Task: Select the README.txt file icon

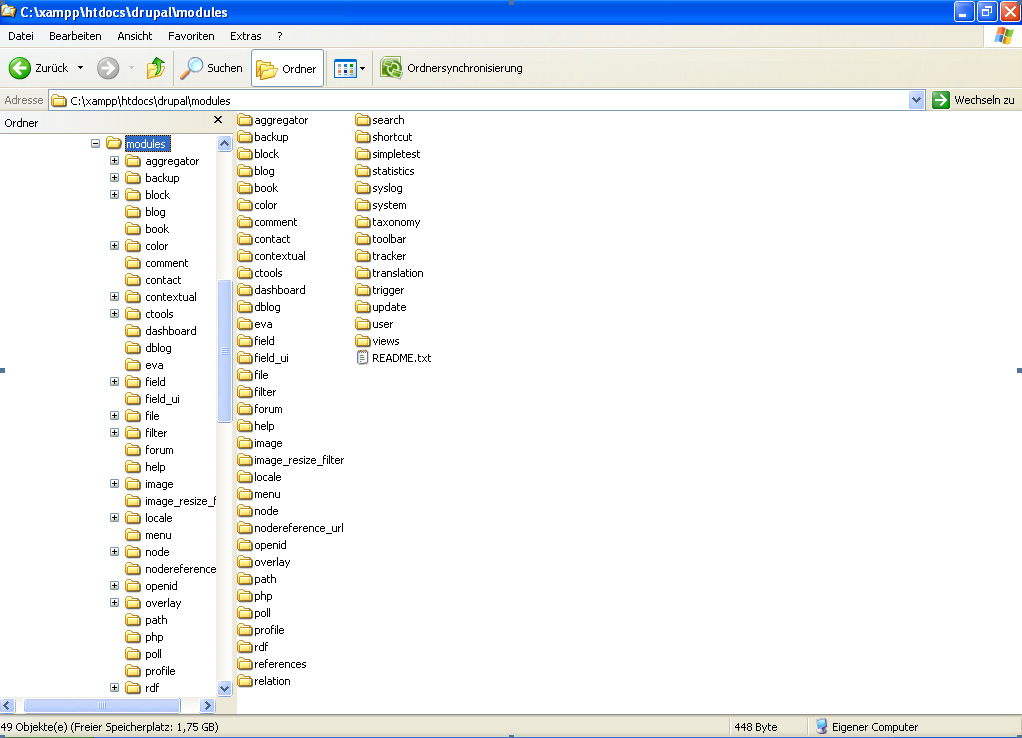Action: point(363,358)
